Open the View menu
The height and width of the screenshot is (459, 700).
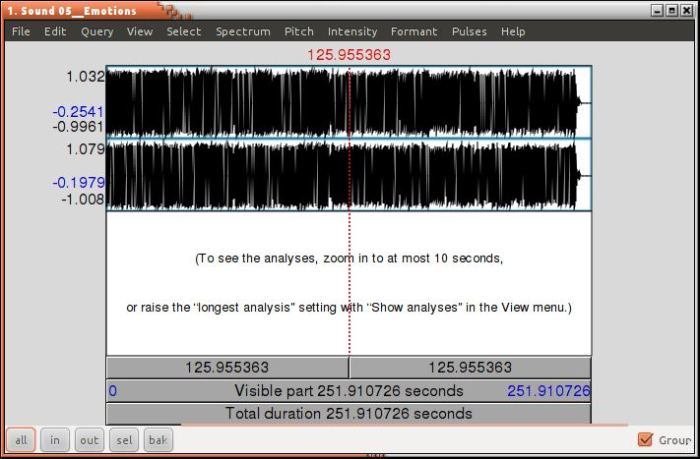pos(139,32)
